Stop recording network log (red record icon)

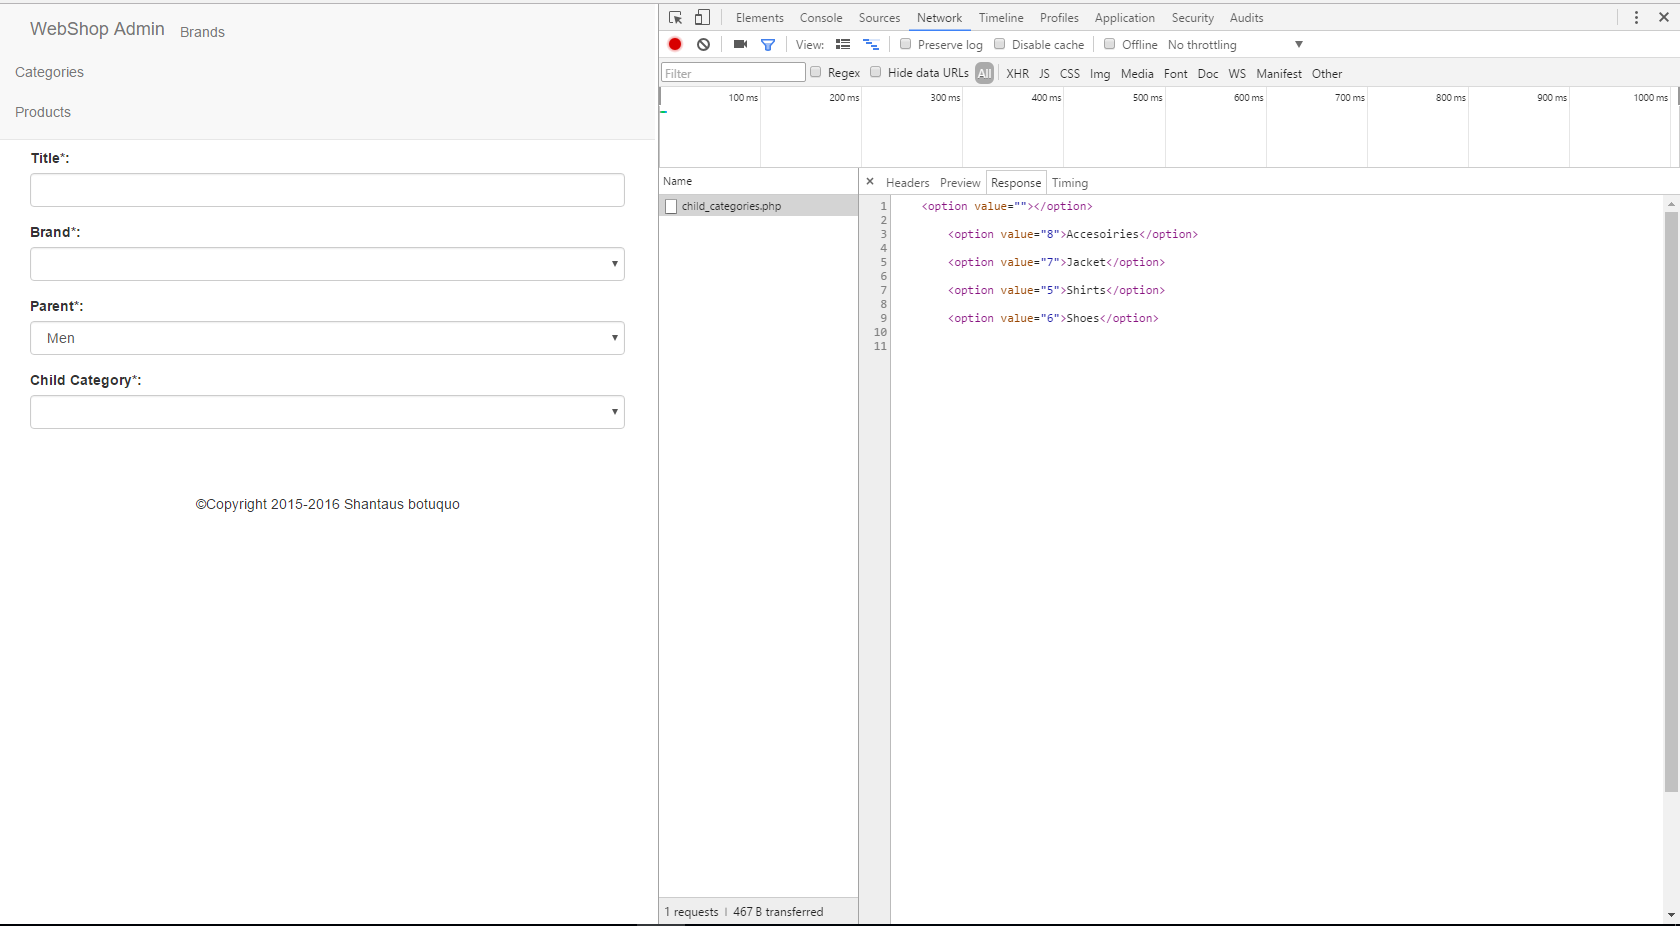675,44
